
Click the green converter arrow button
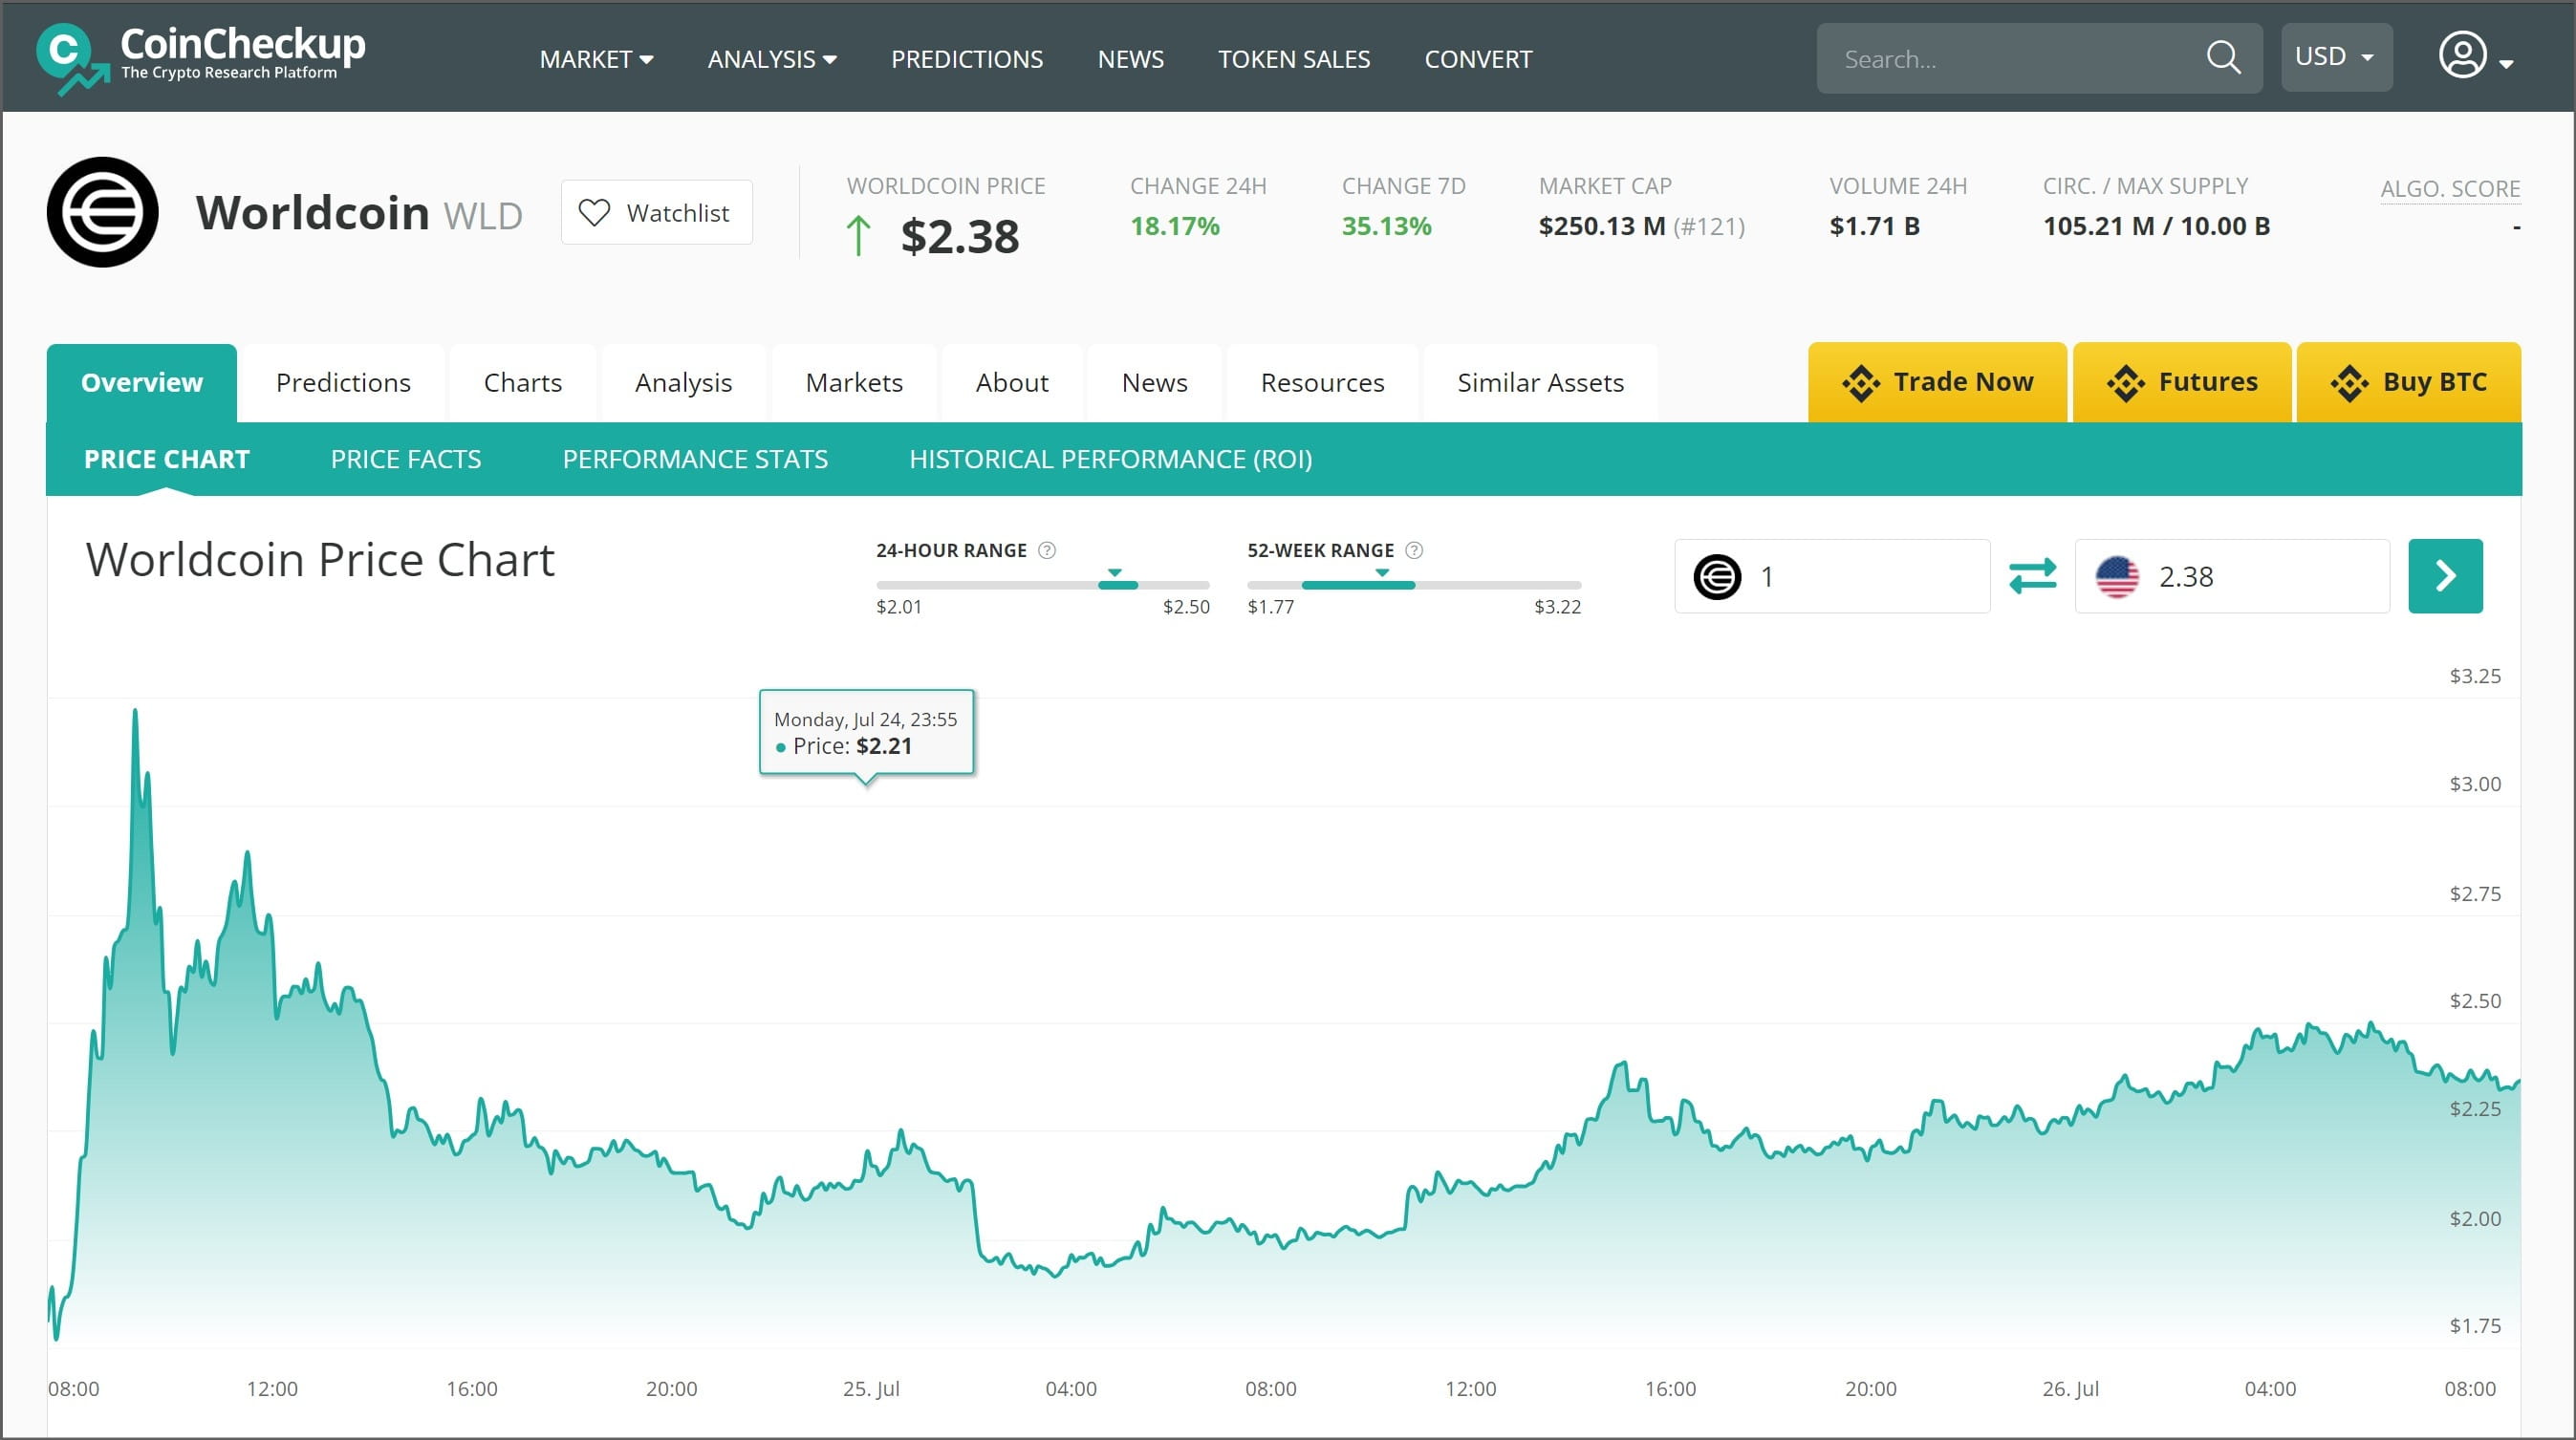[2444, 576]
